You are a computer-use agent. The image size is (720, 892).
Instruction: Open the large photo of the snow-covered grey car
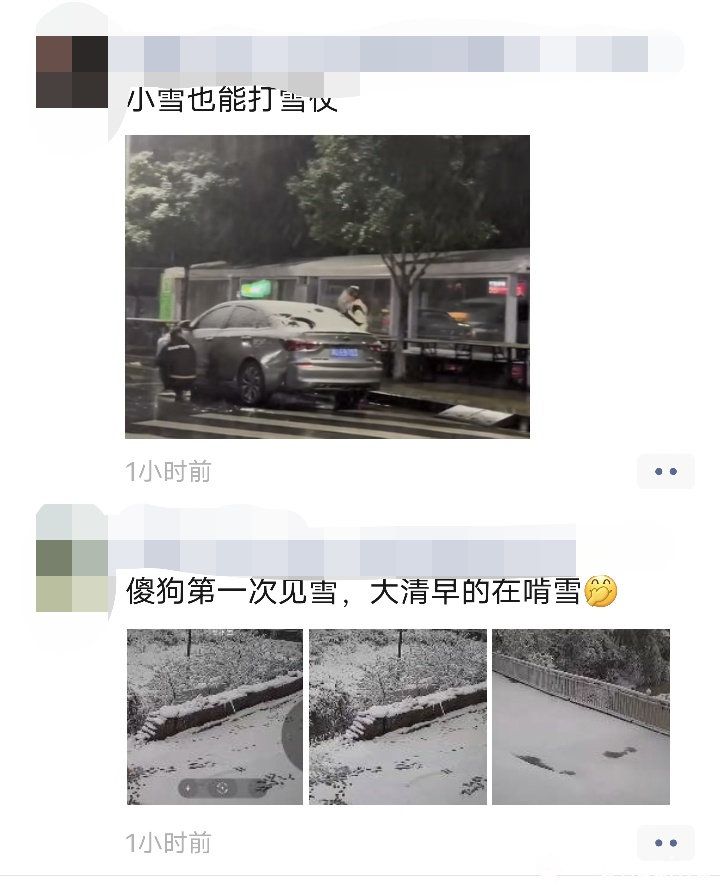(327, 287)
